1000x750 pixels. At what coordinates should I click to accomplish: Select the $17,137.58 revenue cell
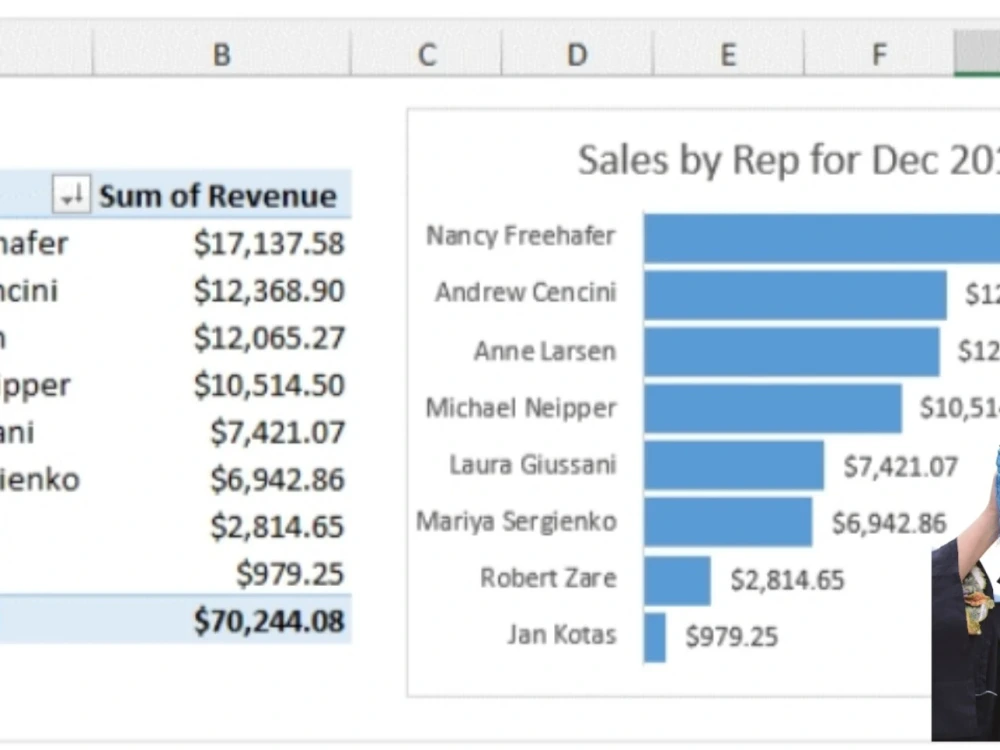click(x=263, y=242)
